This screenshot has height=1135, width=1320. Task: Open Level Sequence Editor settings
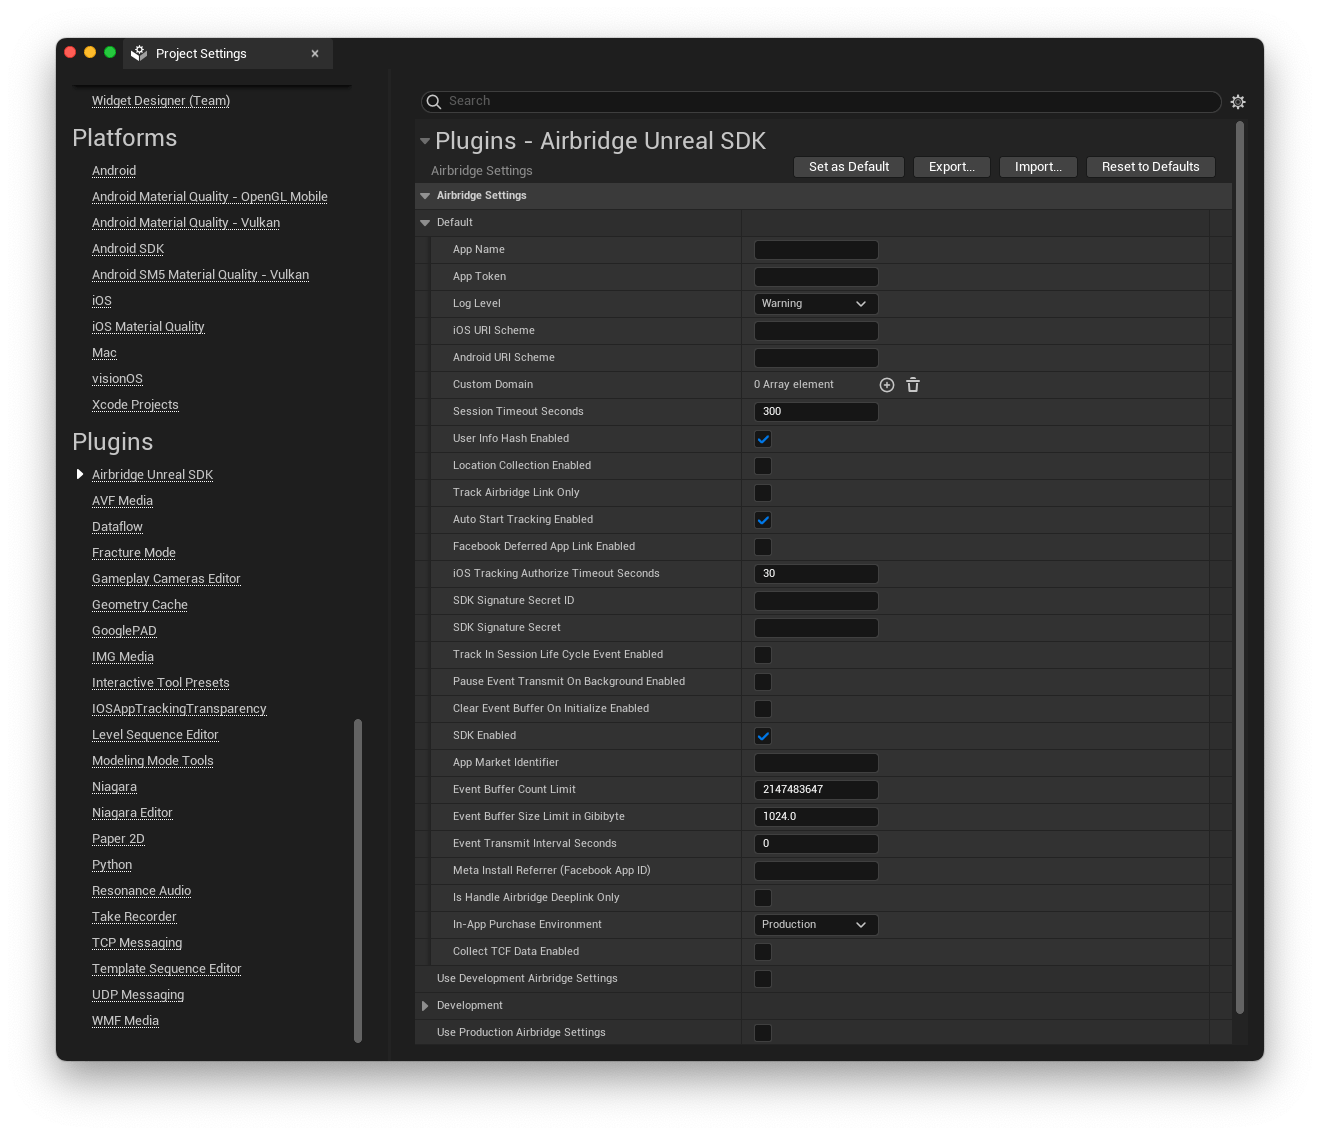155,735
